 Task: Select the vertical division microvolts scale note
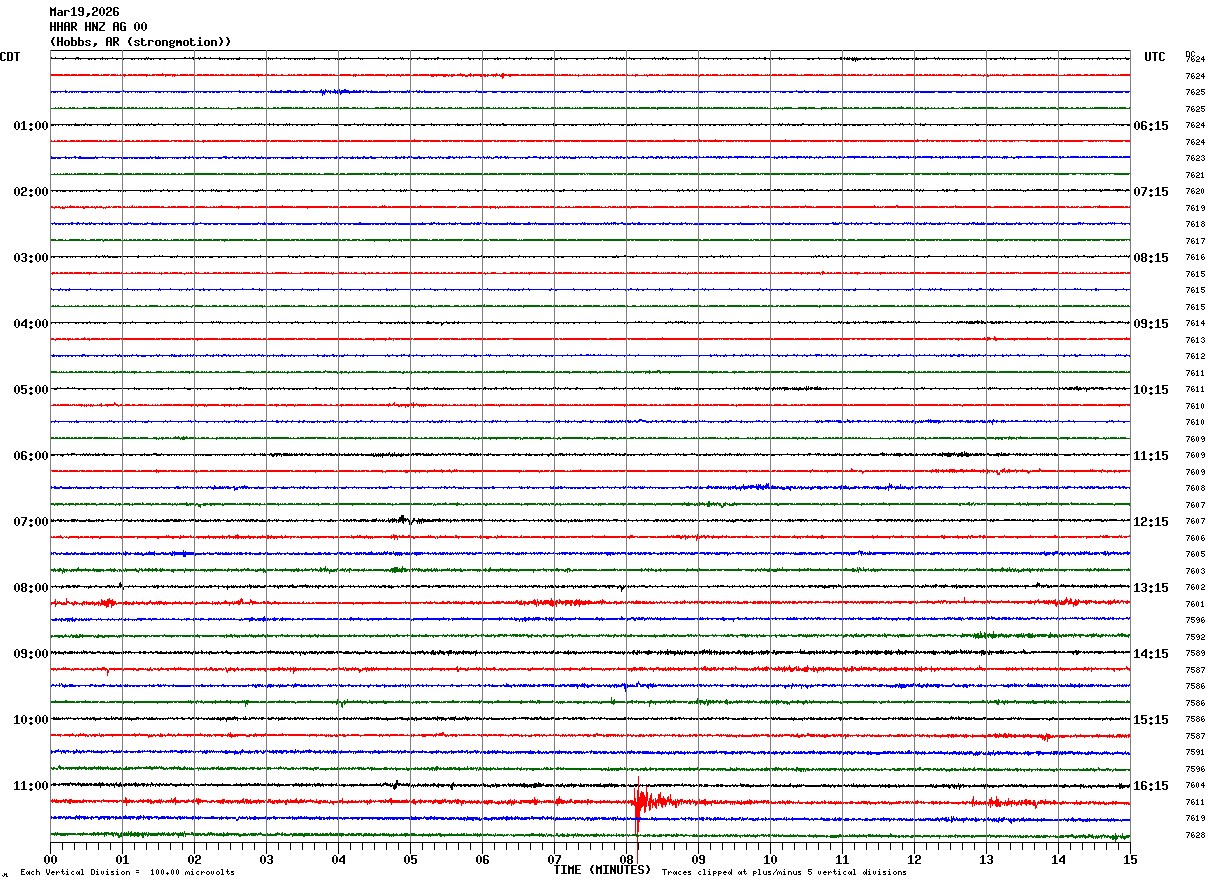(x=127, y=873)
